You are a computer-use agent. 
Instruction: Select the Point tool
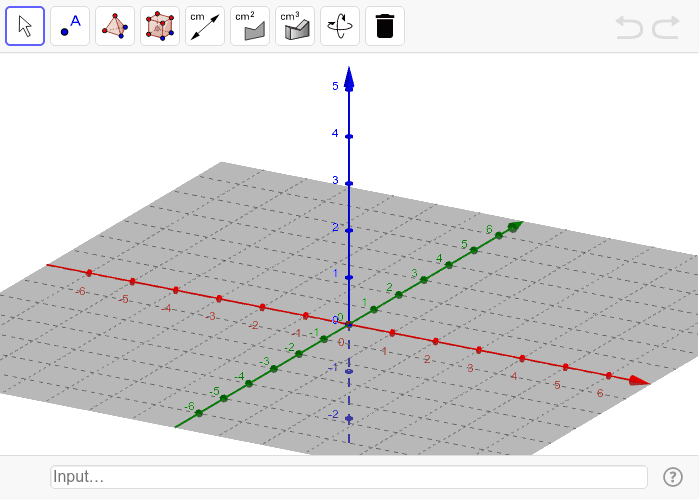click(x=70, y=26)
